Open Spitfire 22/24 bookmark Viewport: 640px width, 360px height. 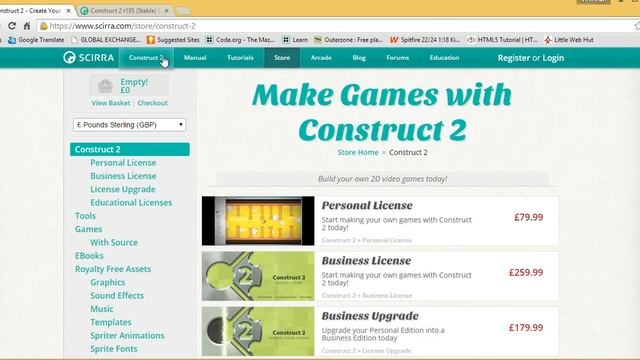click(424, 40)
